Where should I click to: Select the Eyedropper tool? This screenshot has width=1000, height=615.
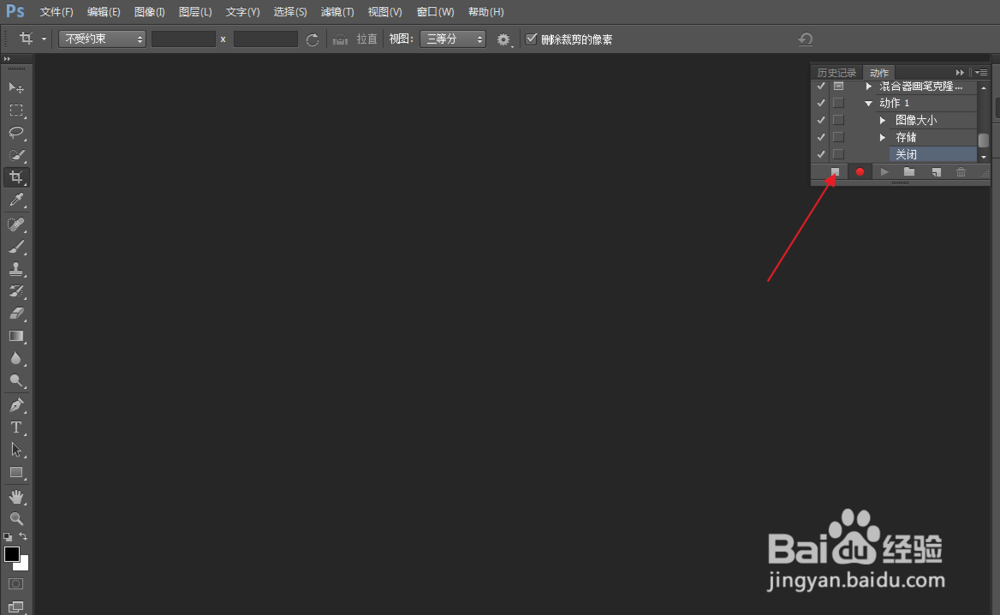pyautogui.click(x=17, y=200)
